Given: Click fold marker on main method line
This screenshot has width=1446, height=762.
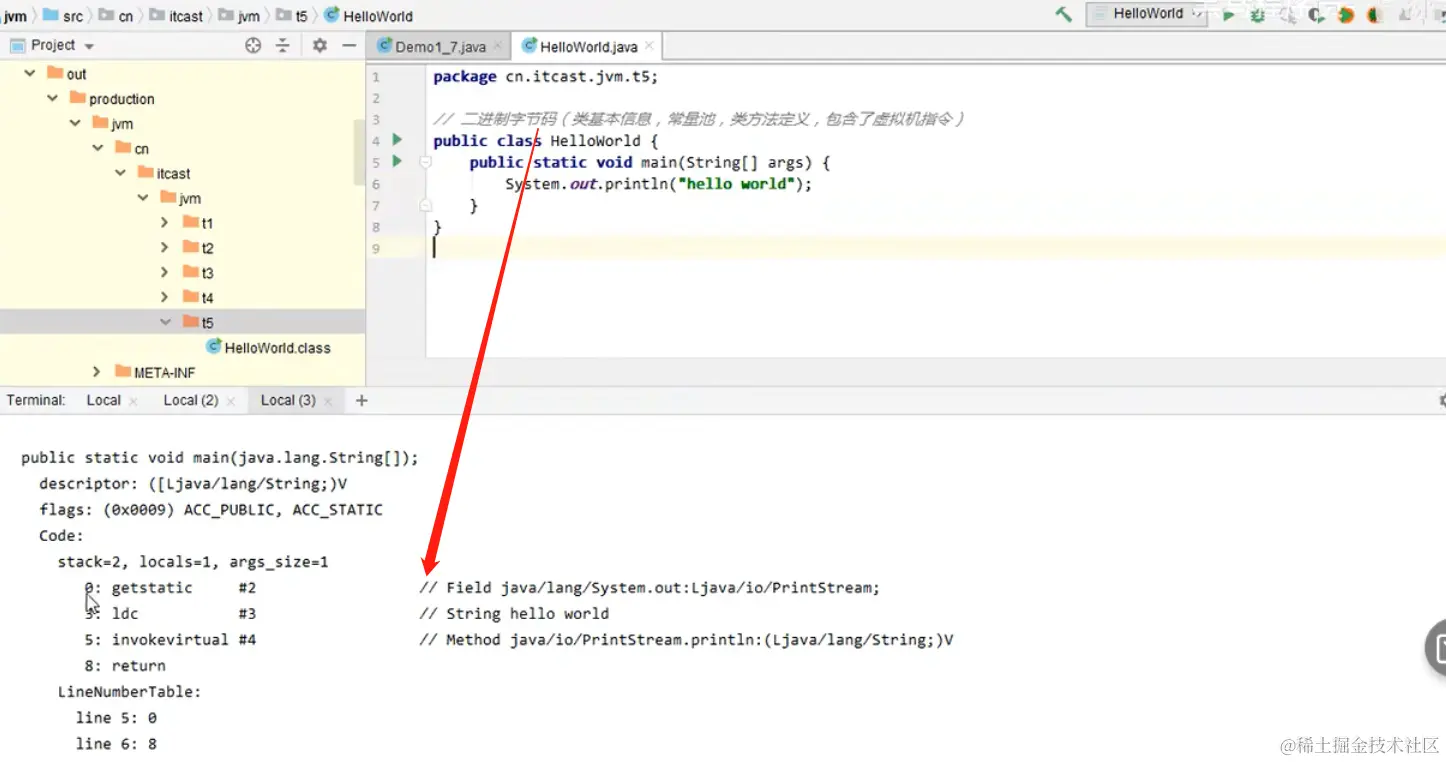Looking at the screenshot, I should click(425, 162).
